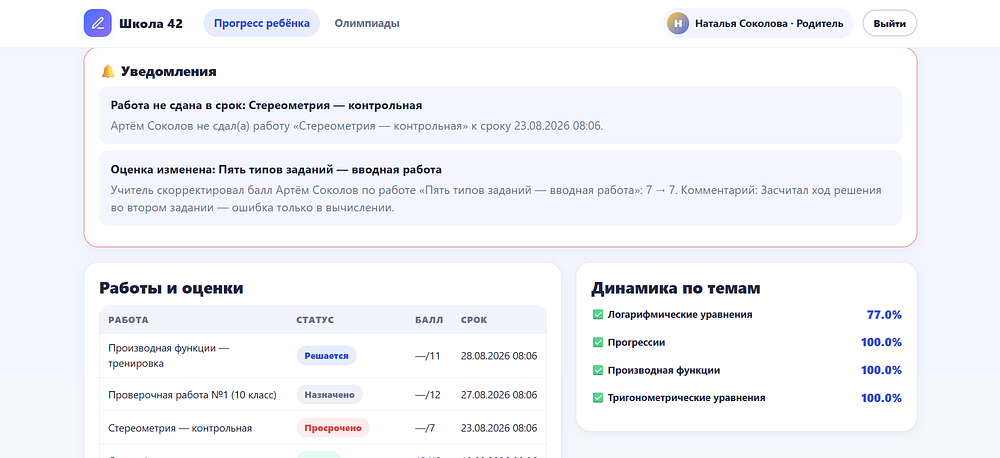Click the 77.0% value for Логарифмические уравнения
The image size is (1000, 458).
[884, 314]
